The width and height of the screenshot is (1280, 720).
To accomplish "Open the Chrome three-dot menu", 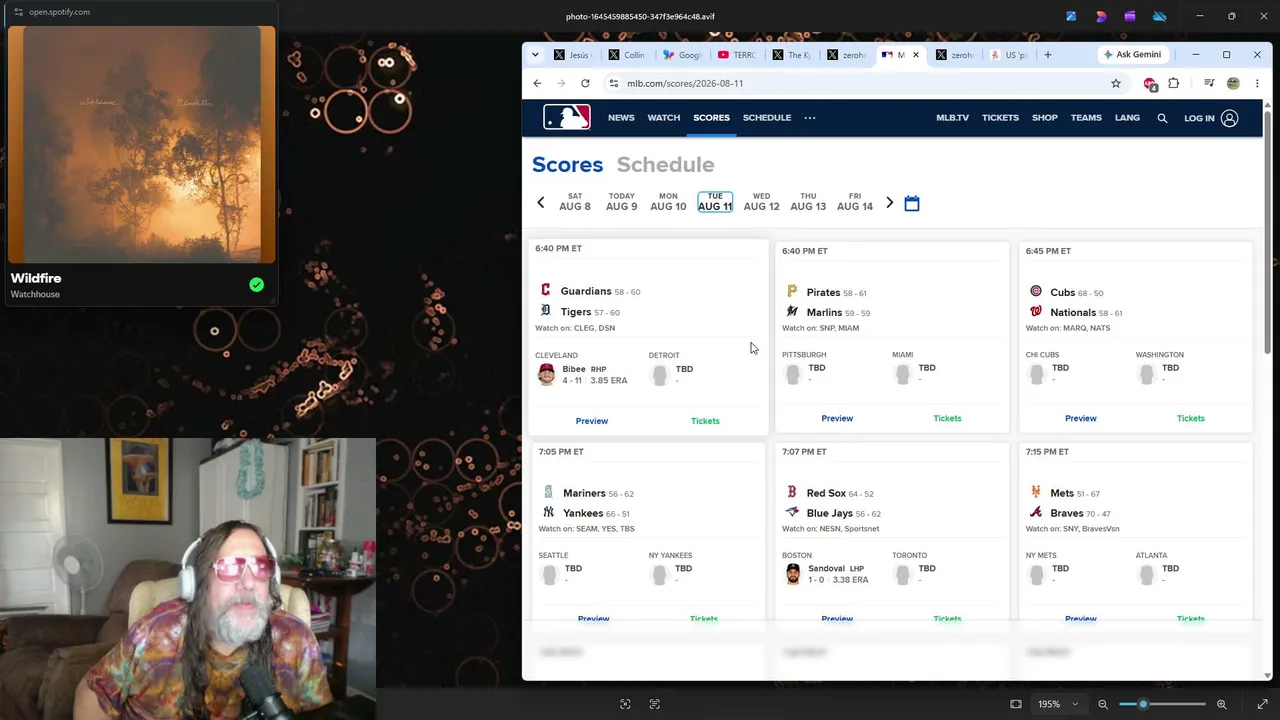I will tap(1257, 83).
